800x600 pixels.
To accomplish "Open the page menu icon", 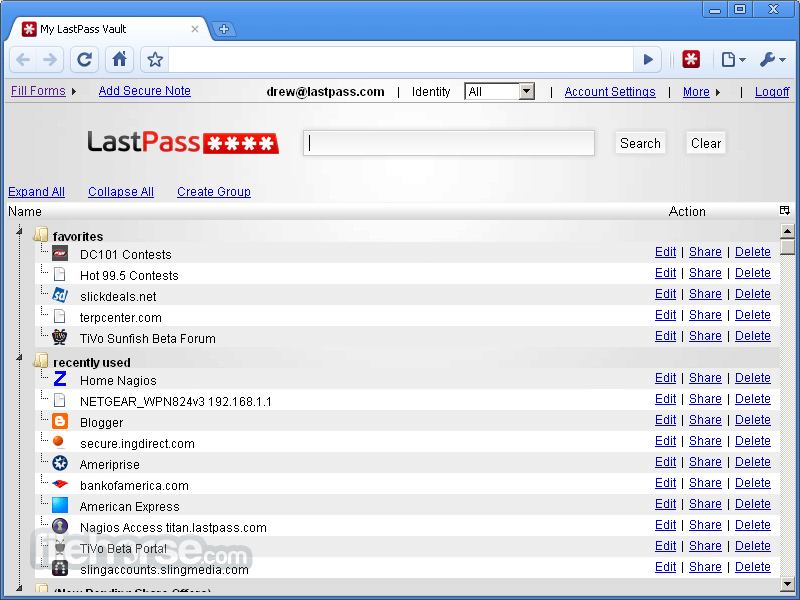I will (x=733, y=60).
